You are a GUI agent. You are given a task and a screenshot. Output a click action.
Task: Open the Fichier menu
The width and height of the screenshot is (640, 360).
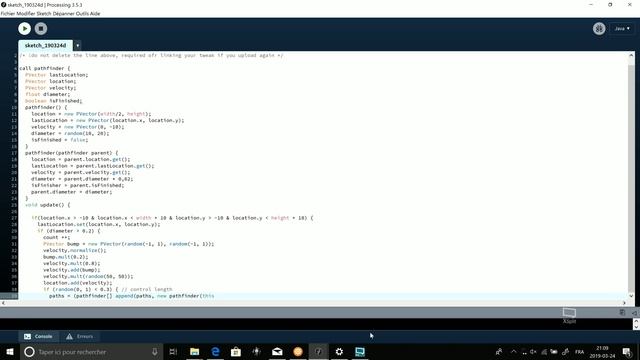tap(8, 13)
